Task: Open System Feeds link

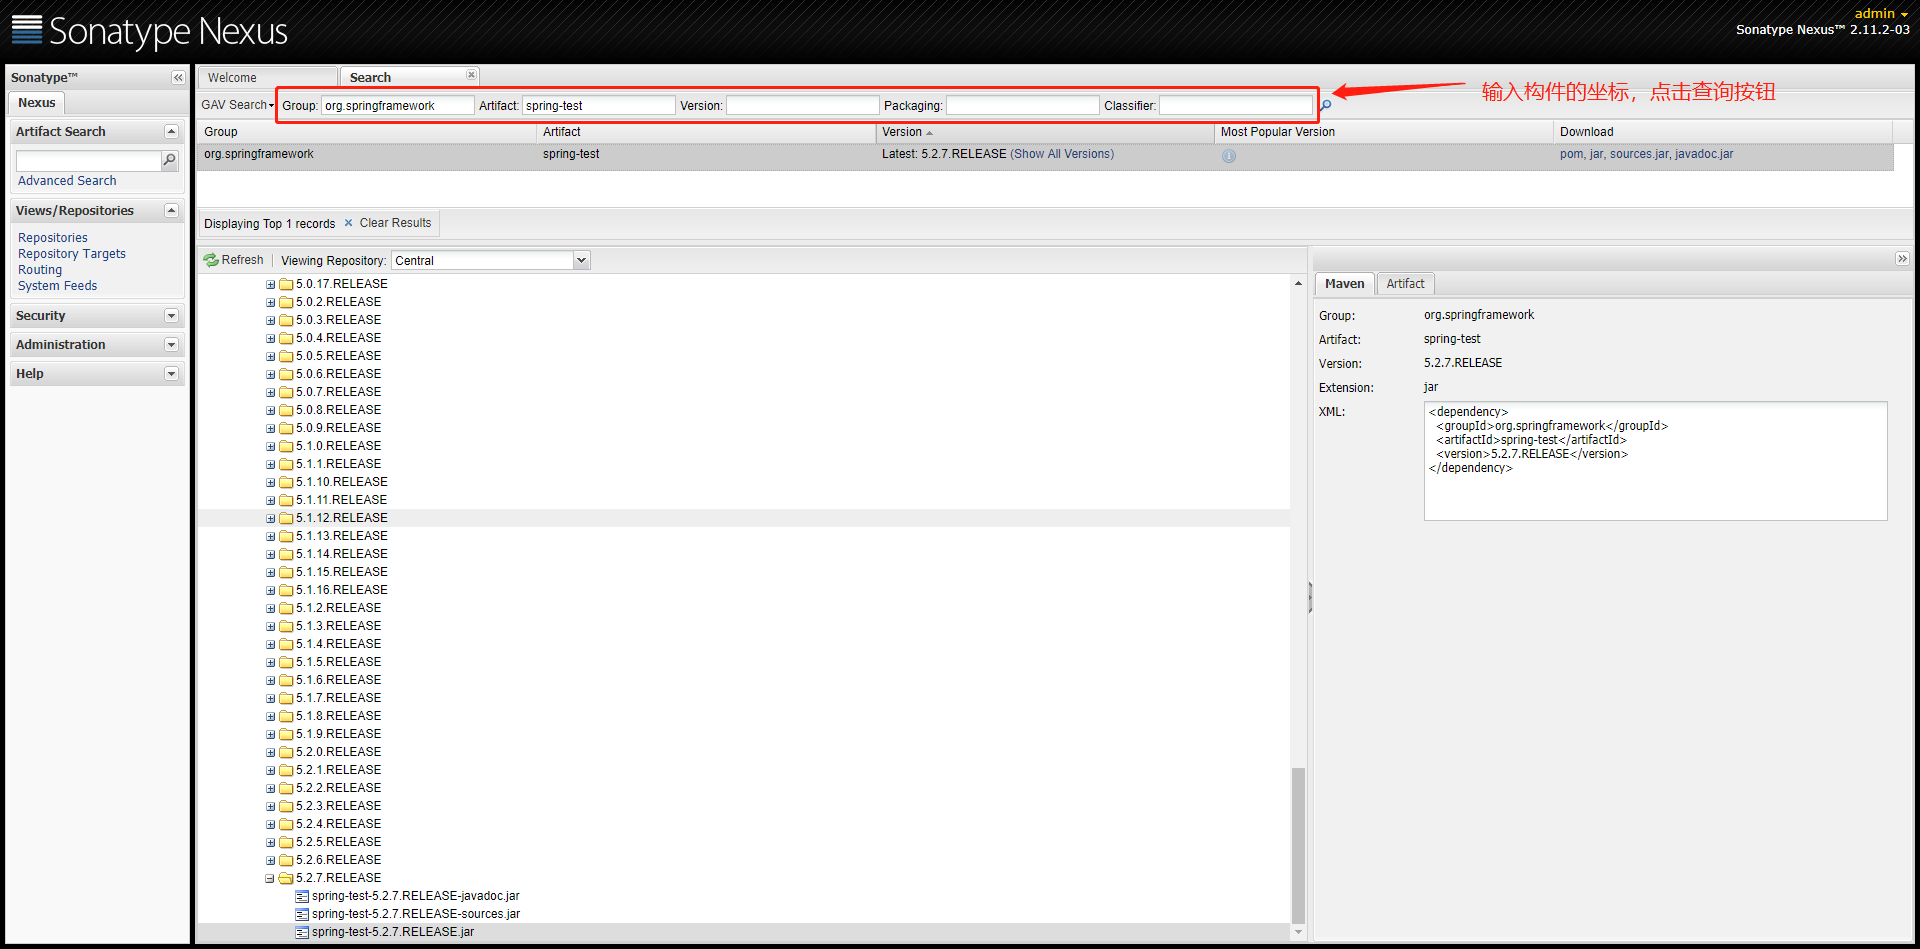Action: 58,286
